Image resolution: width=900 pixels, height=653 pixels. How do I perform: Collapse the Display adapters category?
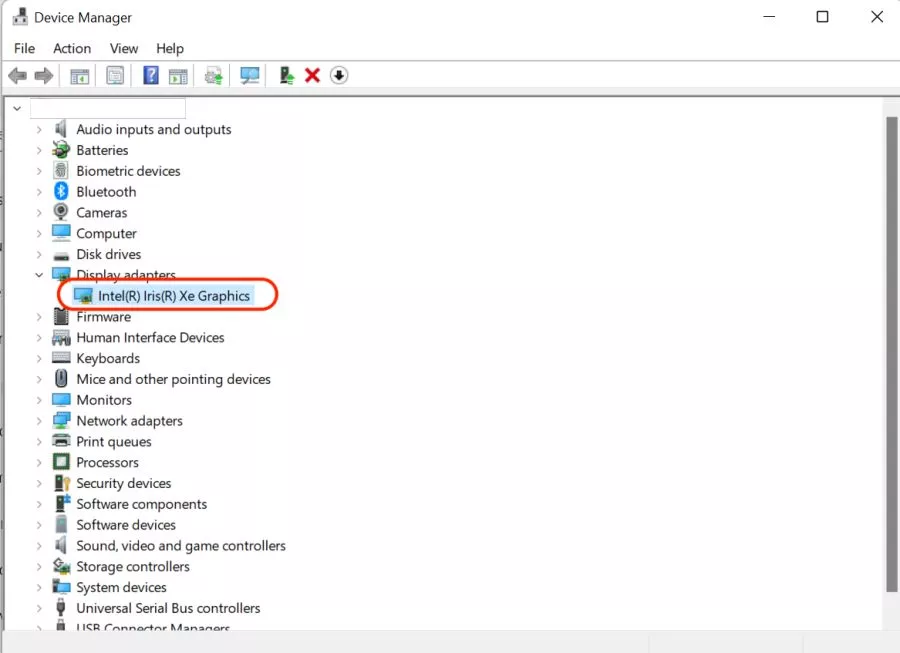pyautogui.click(x=39, y=274)
